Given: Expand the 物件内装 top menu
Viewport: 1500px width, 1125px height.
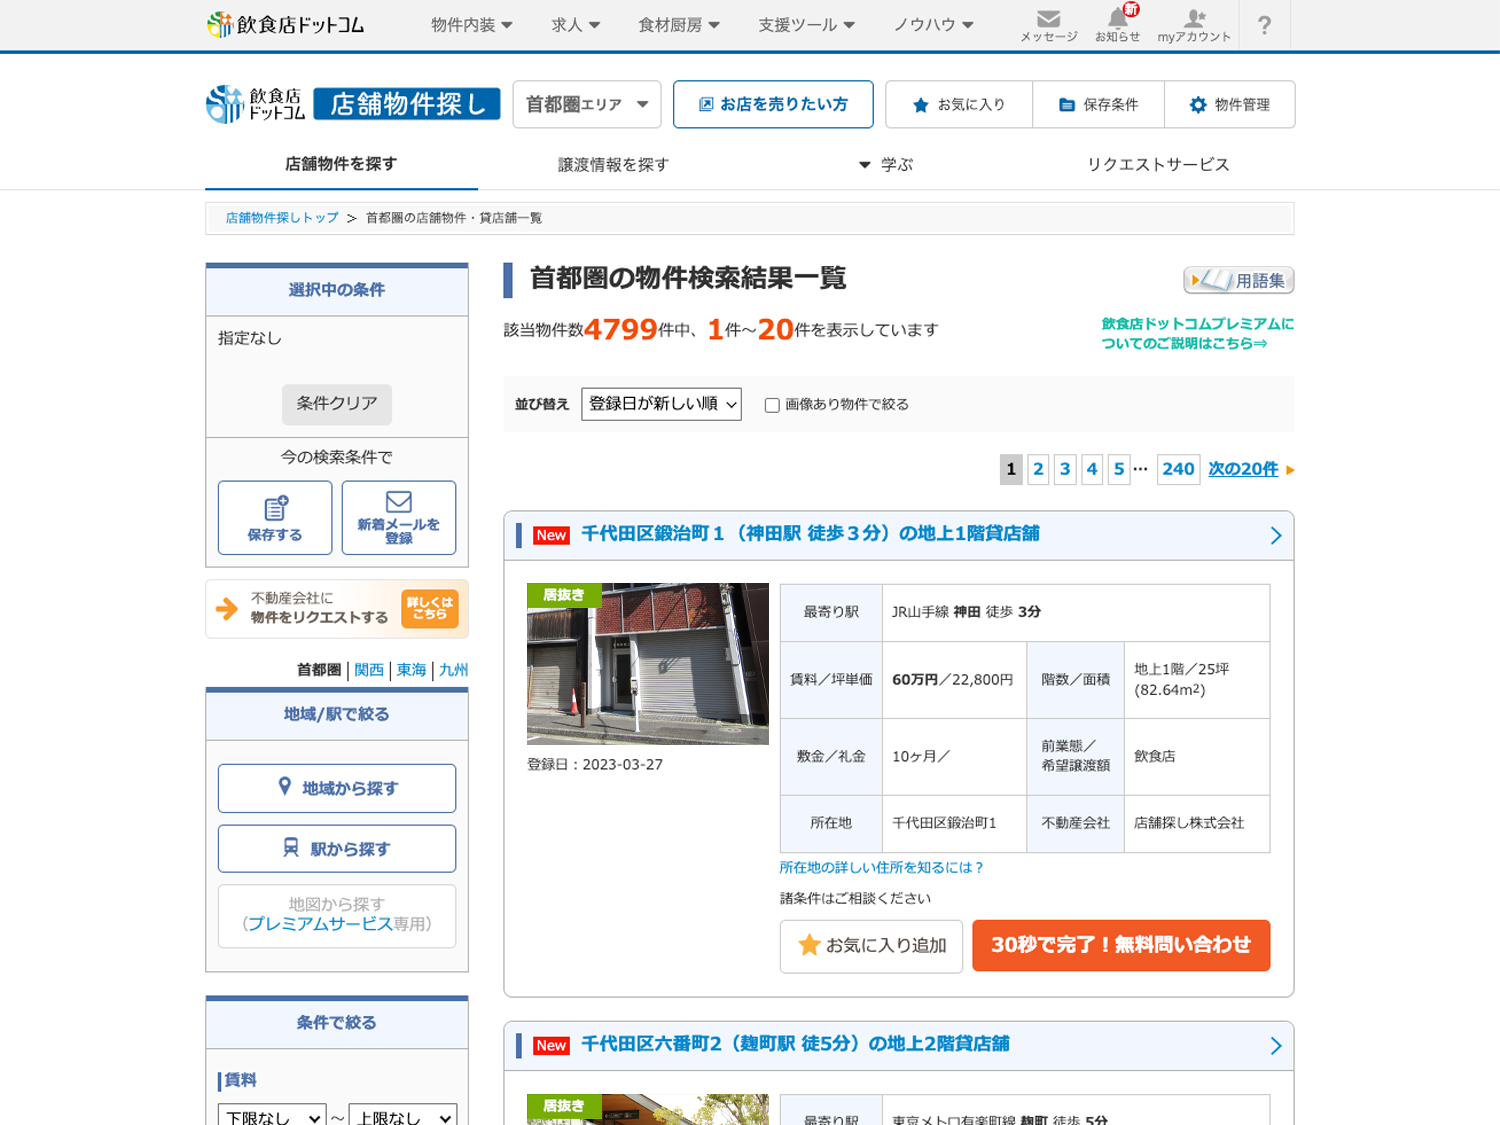Looking at the screenshot, I should 471,25.
